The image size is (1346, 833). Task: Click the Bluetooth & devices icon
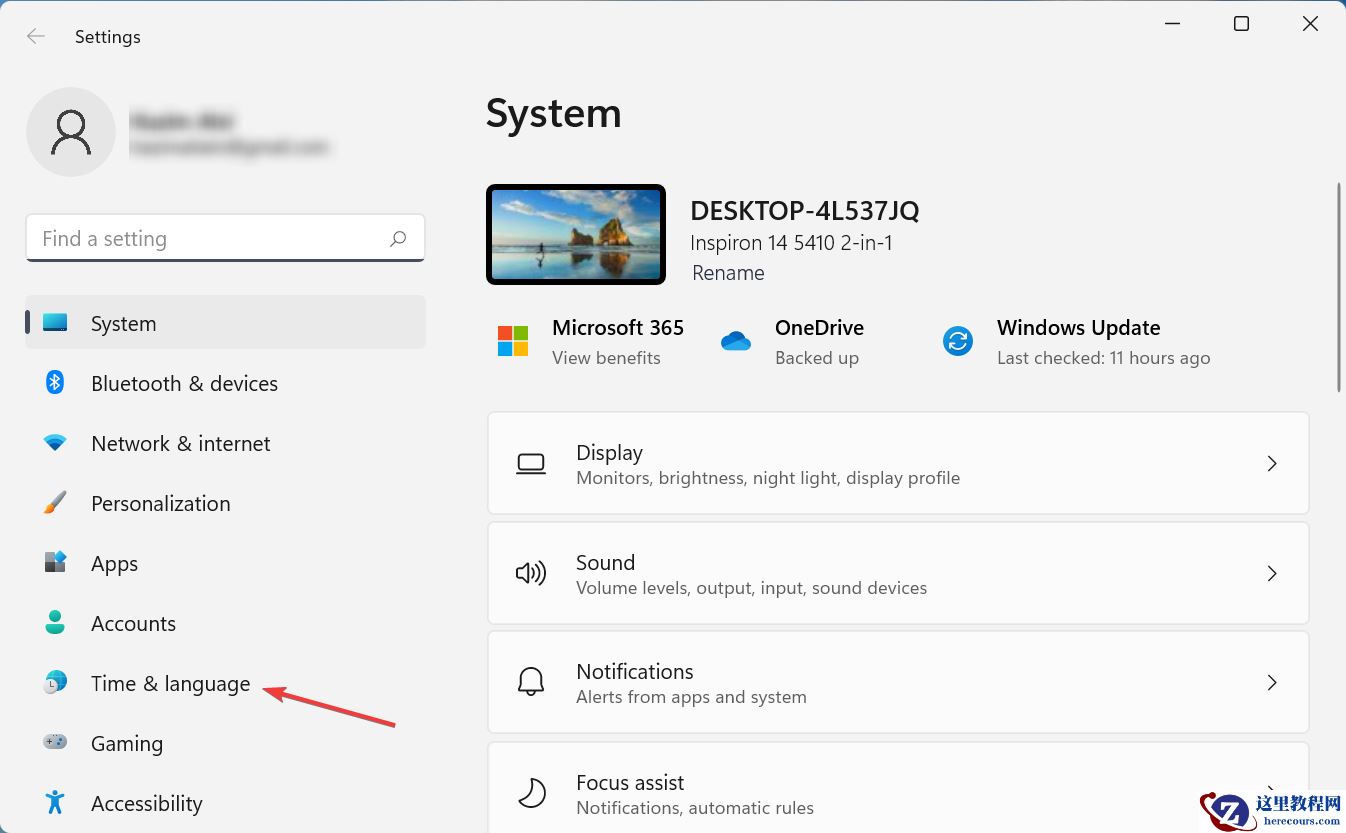pos(55,383)
